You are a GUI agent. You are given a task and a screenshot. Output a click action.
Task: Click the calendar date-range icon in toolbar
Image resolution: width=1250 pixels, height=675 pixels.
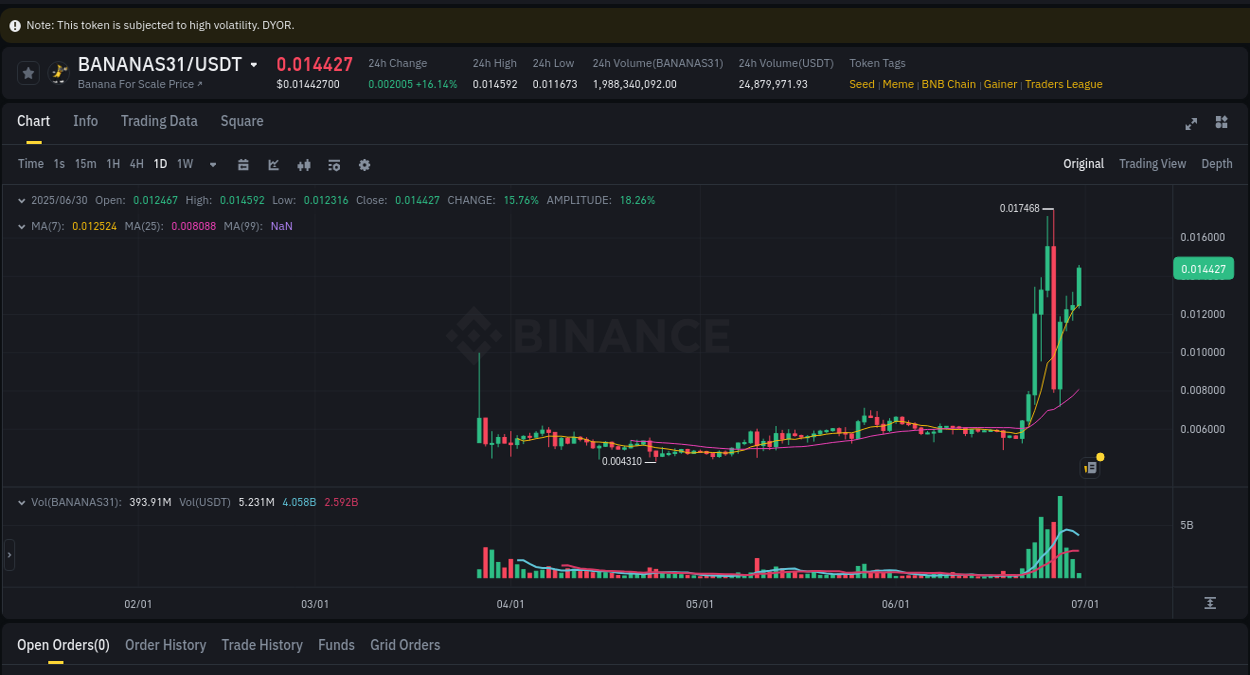click(243, 164)
